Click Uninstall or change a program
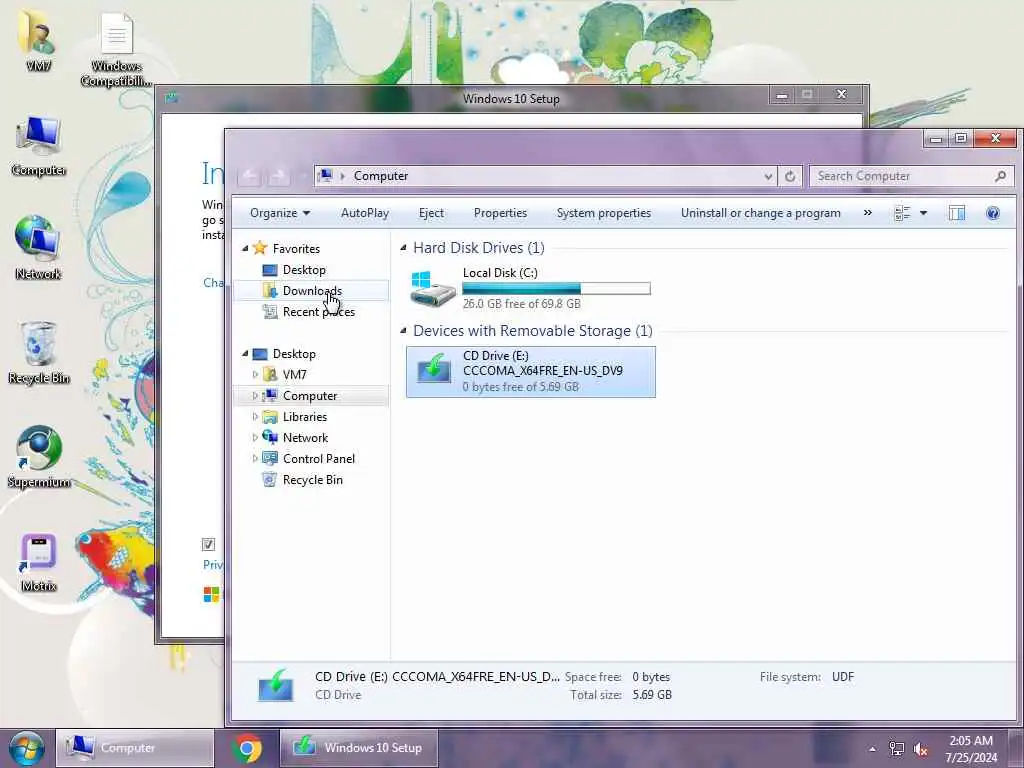This screenshot has width=1024, height=768. (x=760, y=213)
